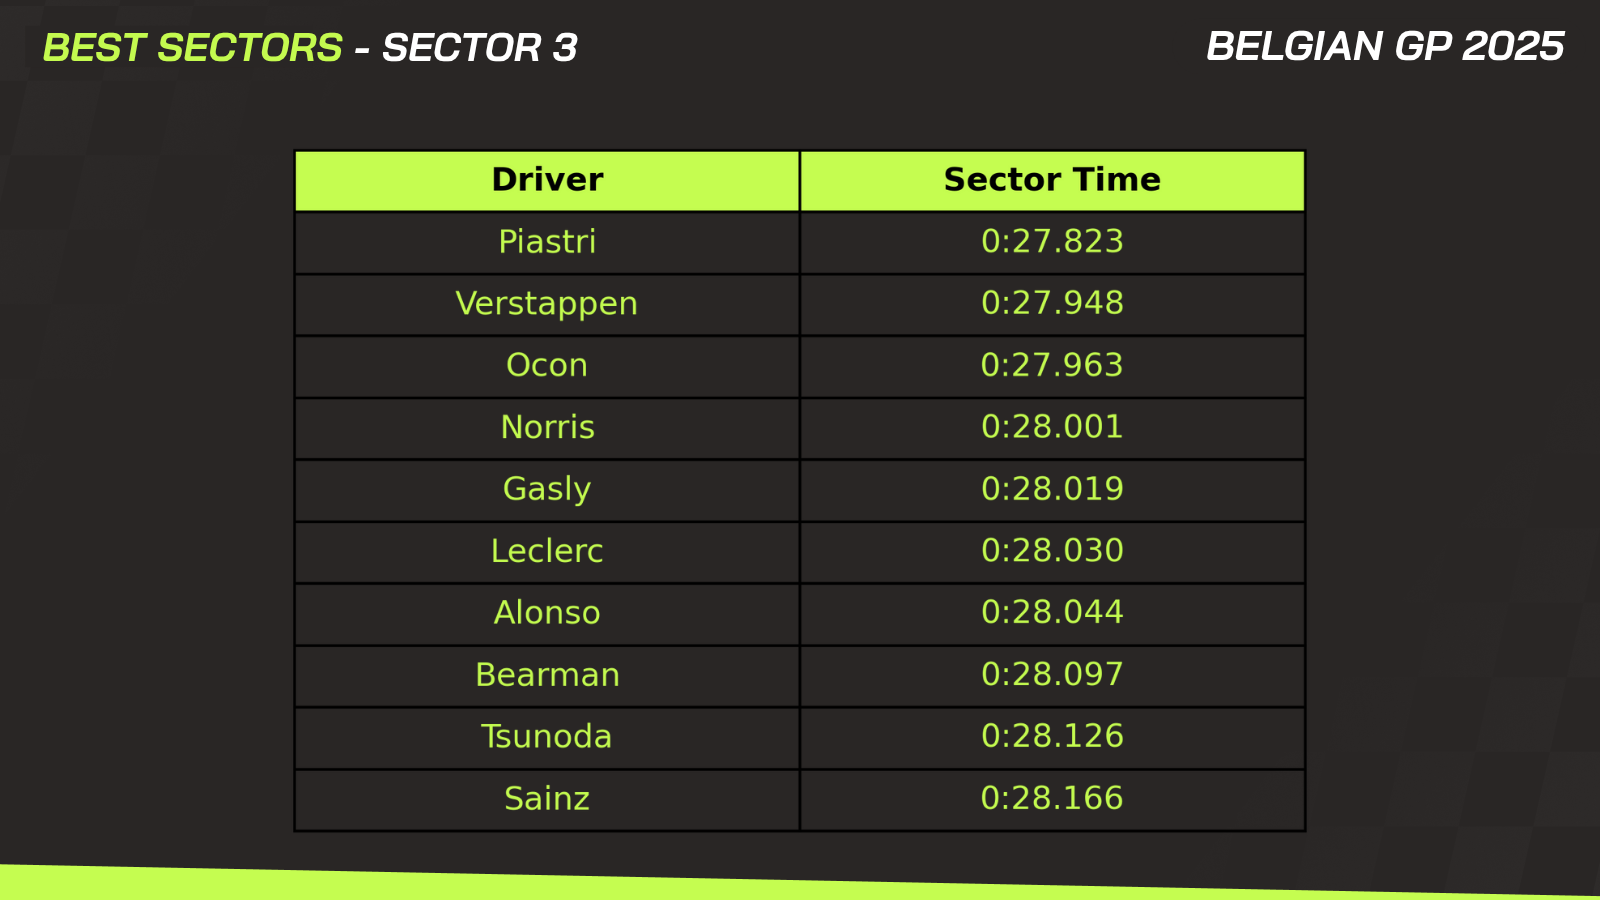Click the Sector Time column header
The image size is (1600, 900).
(1052, 180)
